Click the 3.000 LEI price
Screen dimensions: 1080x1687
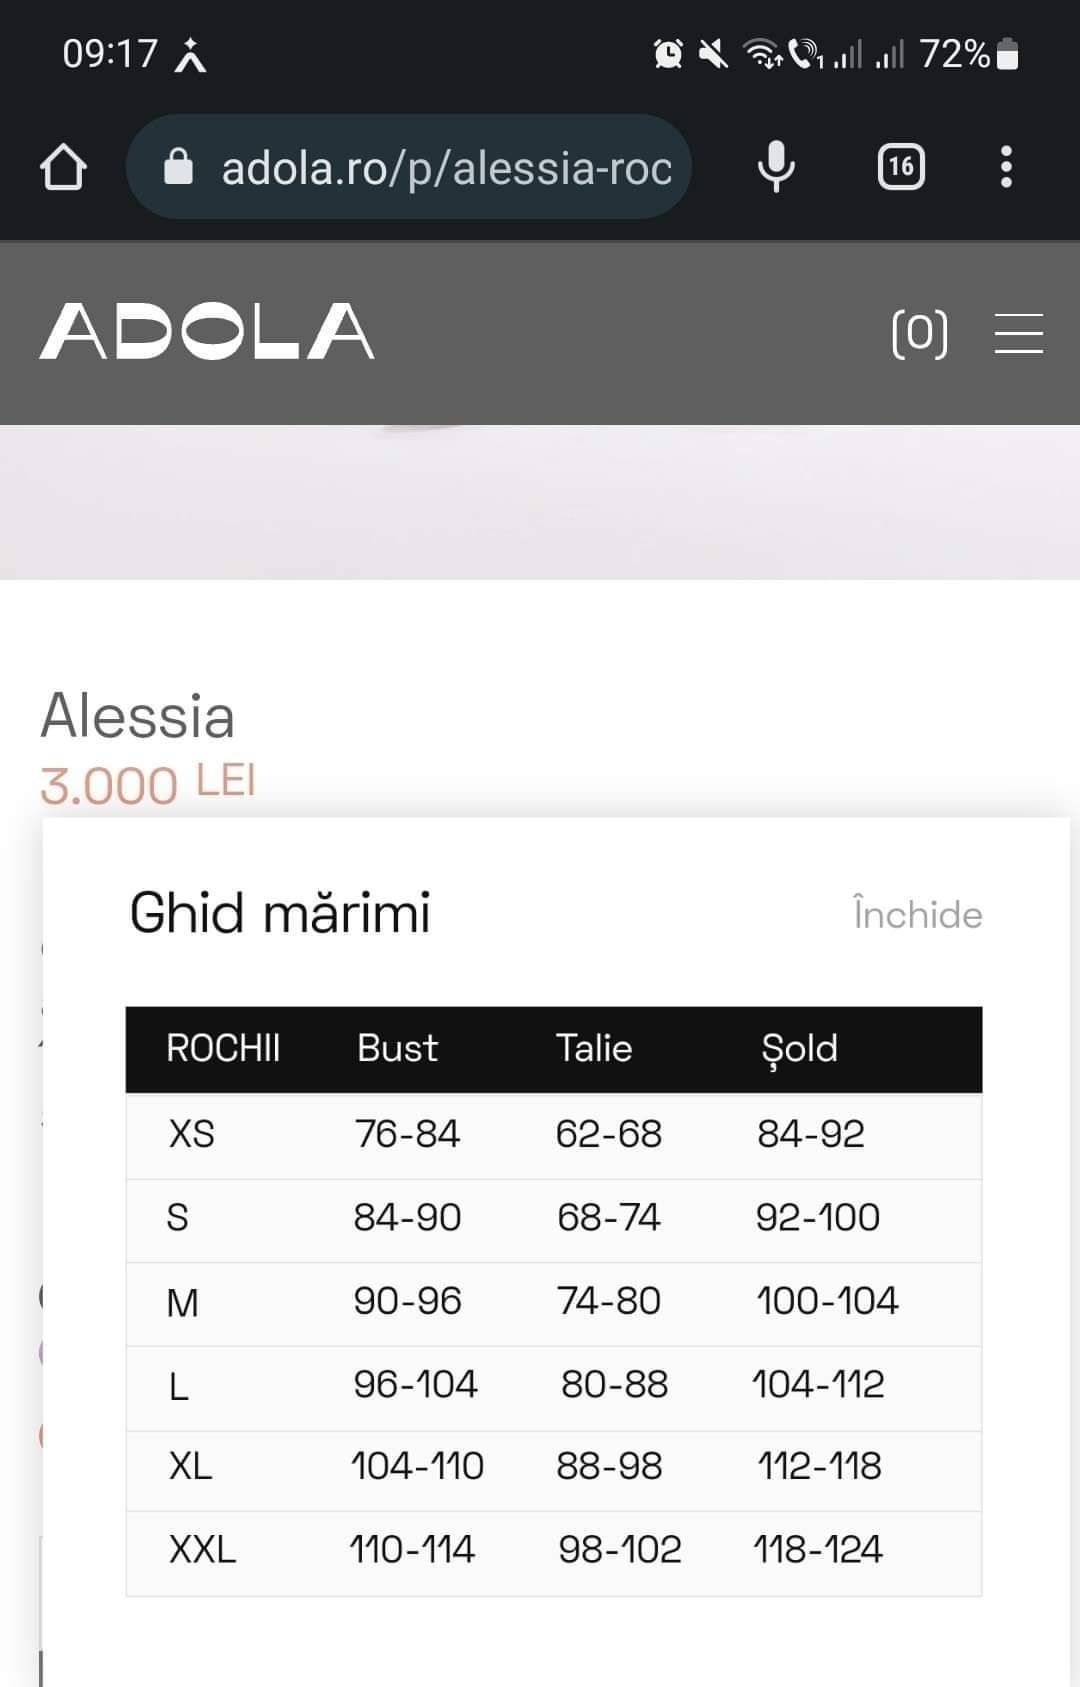tap(148, 784)
